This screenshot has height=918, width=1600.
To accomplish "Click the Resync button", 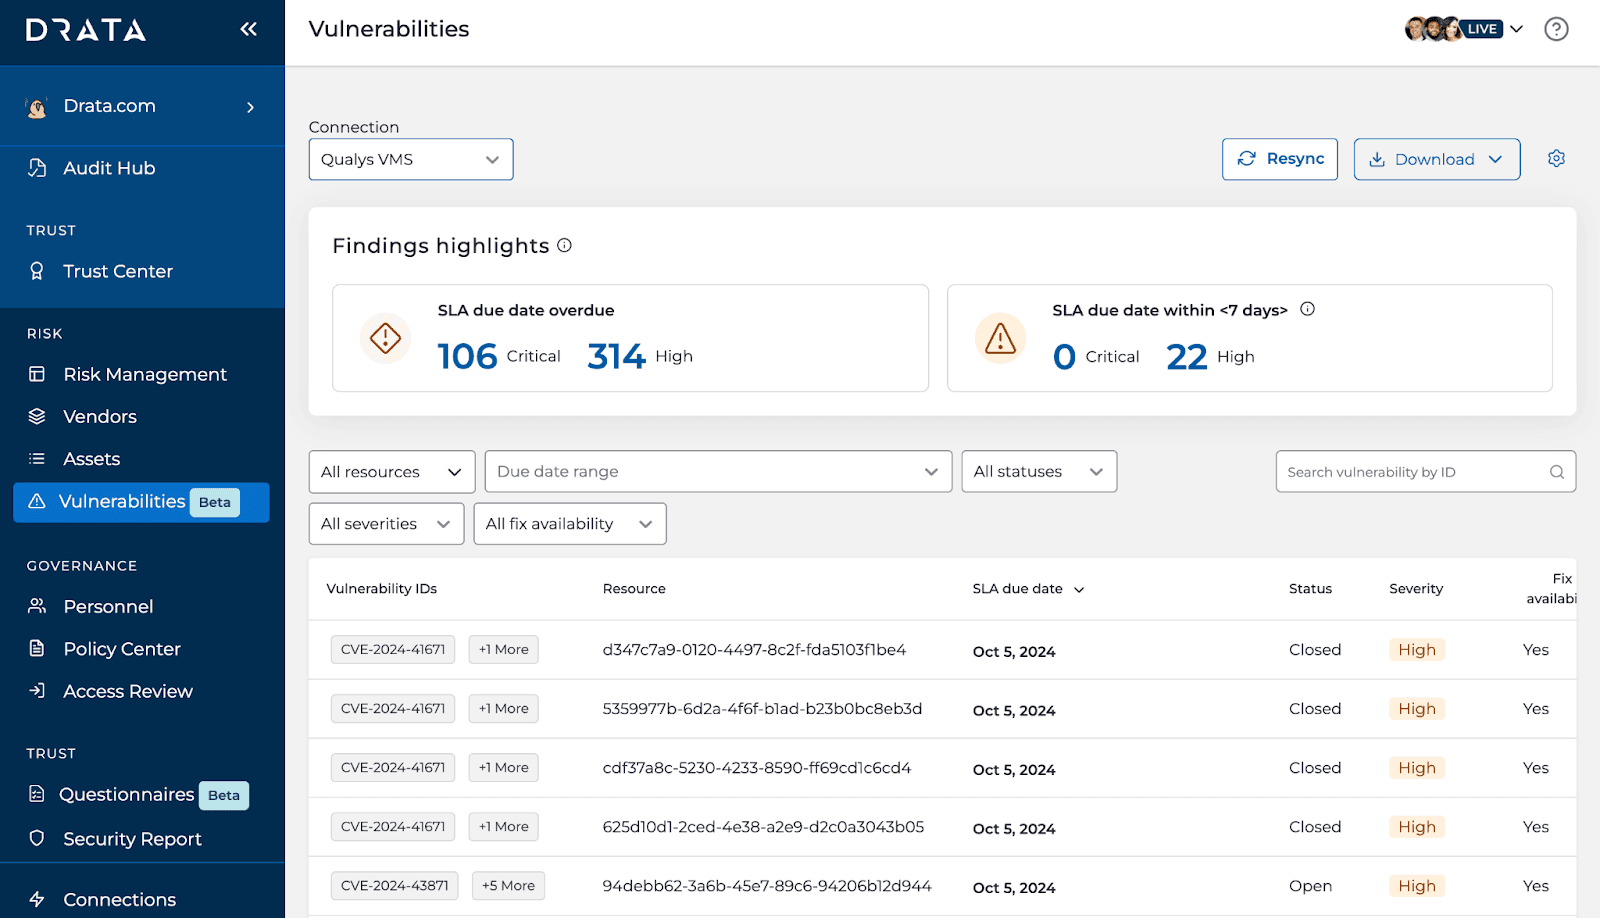I will pos(1279,159).
